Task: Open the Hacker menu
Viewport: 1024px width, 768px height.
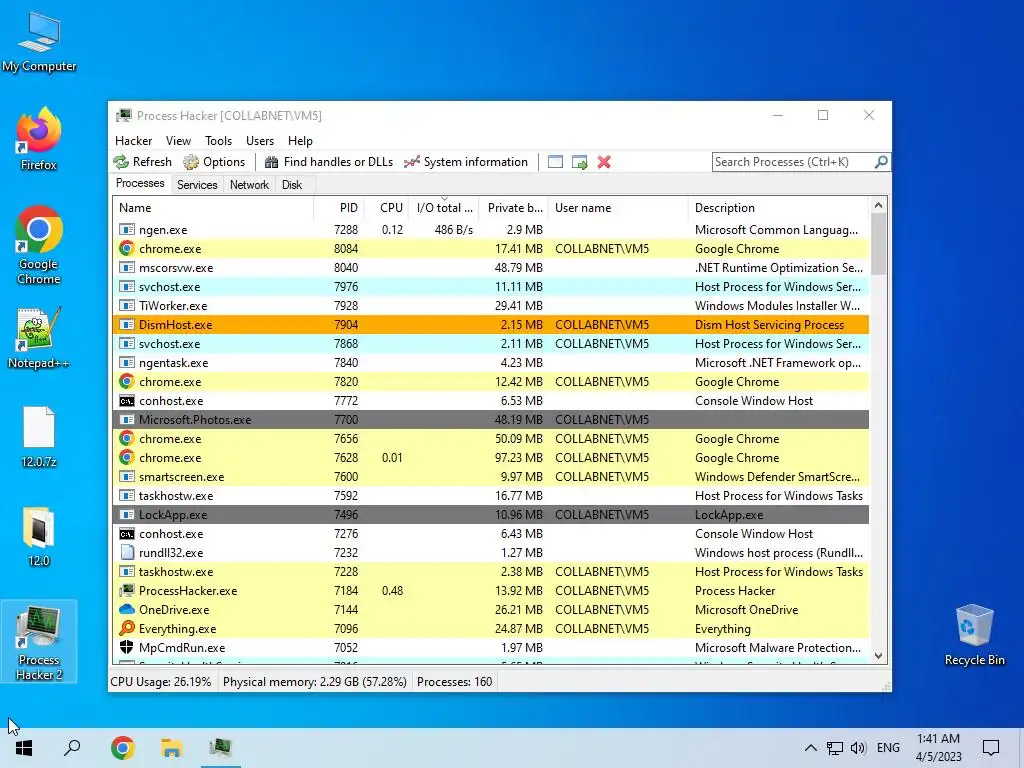Action: 133,140
